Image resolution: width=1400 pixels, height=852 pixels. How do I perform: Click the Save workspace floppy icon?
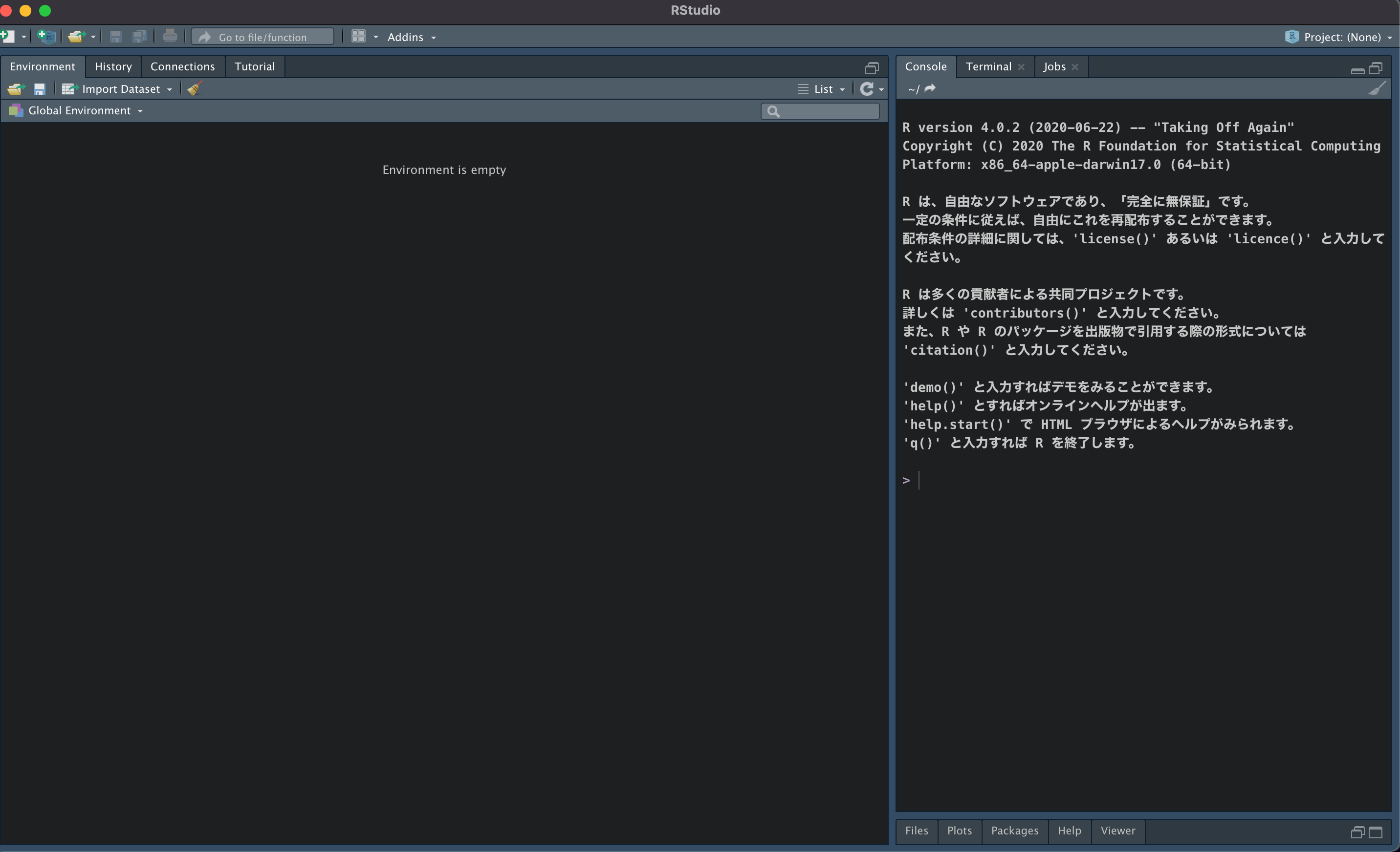[39, 89]
